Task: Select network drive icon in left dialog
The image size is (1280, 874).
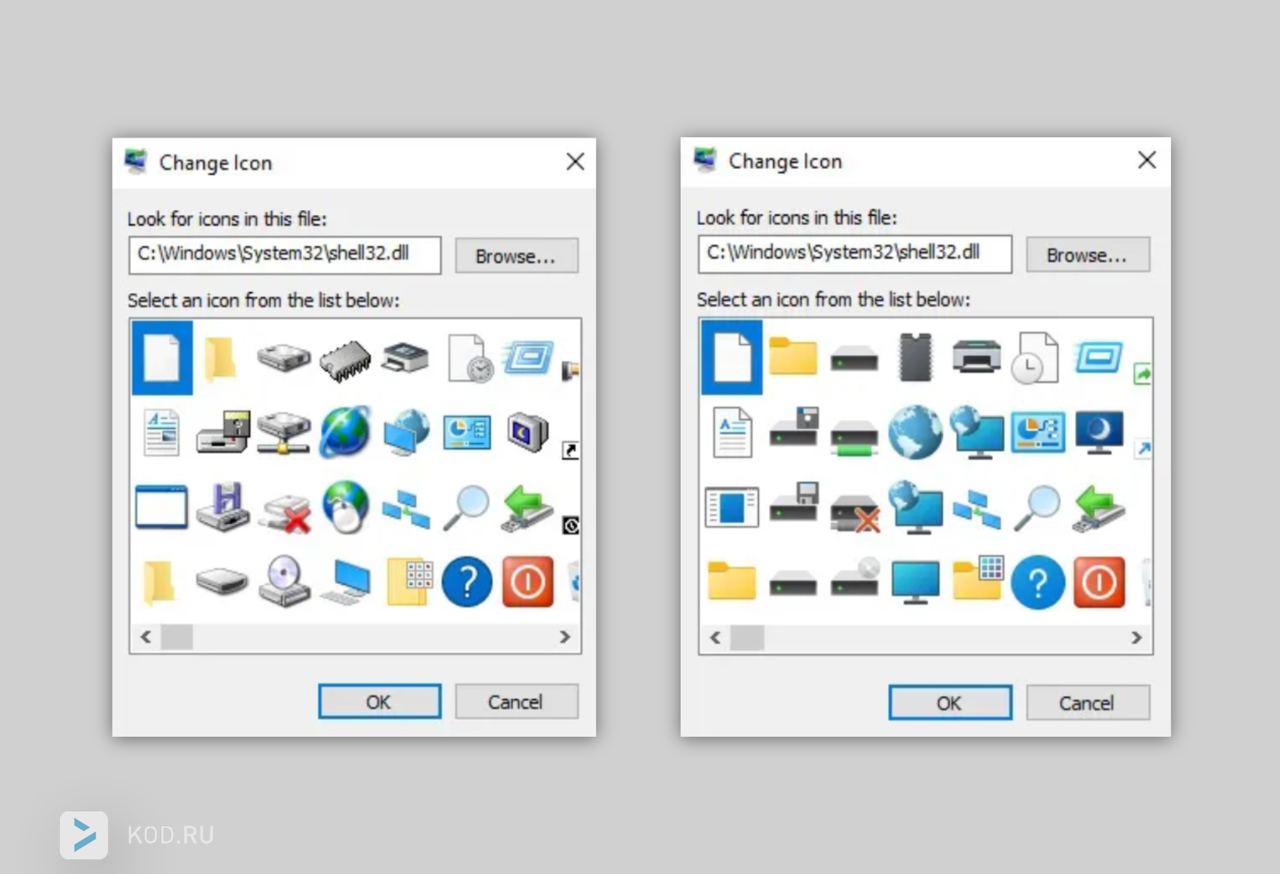Action: pyautogui.click(x=284, y=433)
